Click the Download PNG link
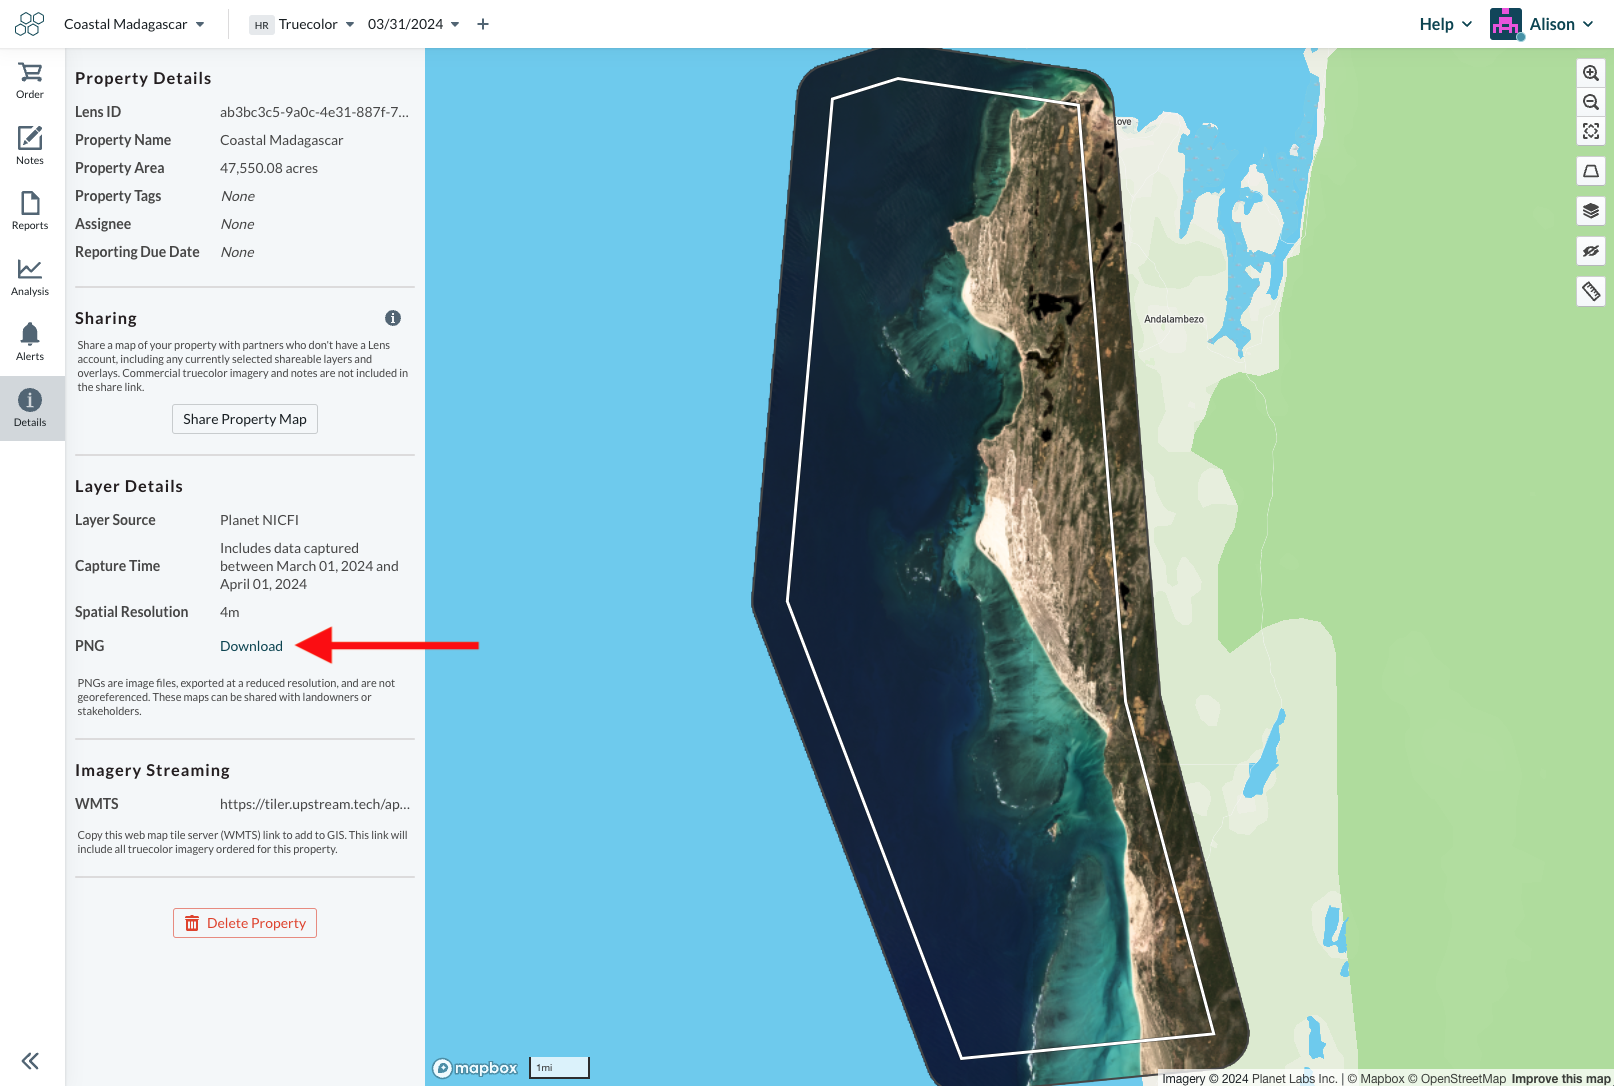 point(251,645)
